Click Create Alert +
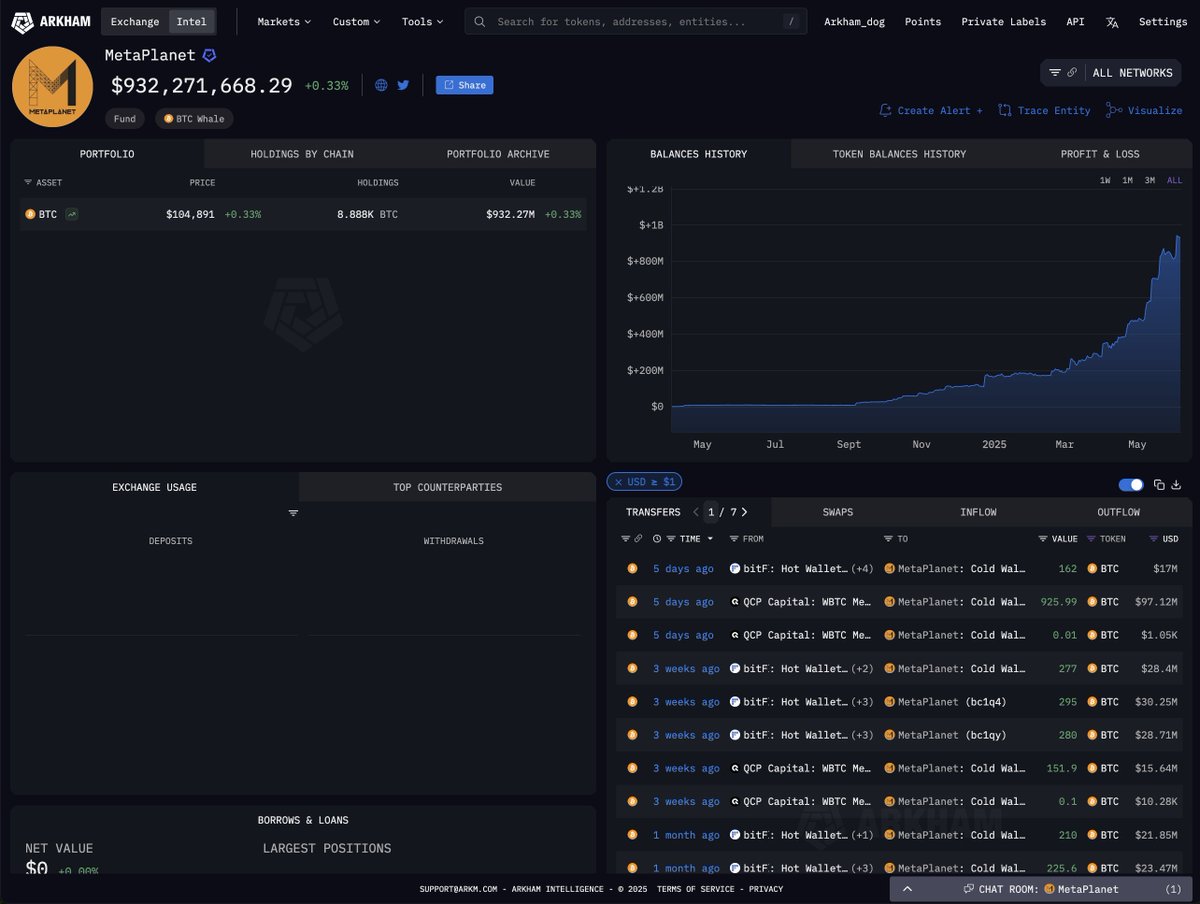This screenshot has height=904, width=1200. (x=930, y=110)
